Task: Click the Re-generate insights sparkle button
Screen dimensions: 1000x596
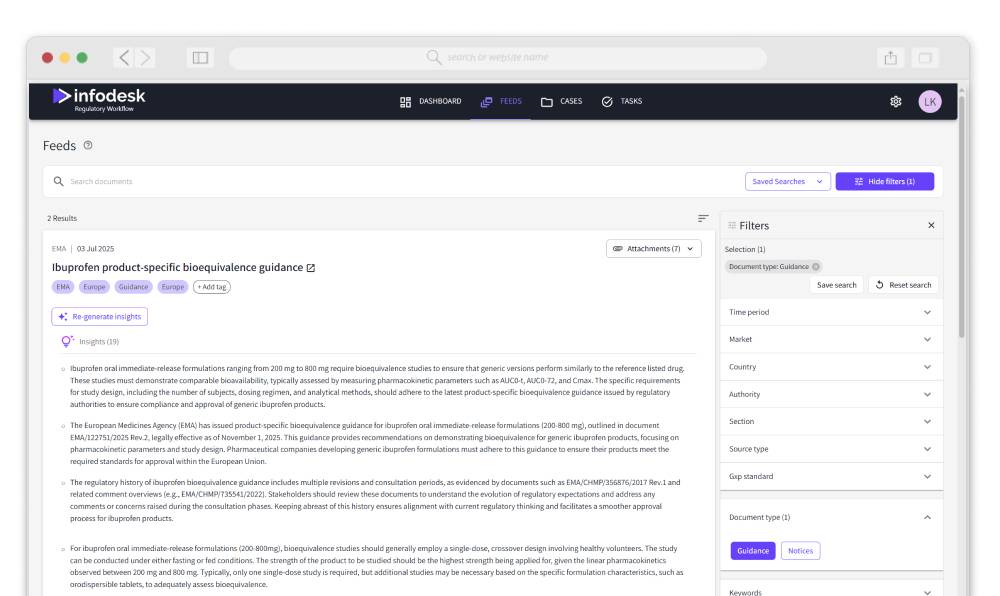Action: (x=101, y=317)
